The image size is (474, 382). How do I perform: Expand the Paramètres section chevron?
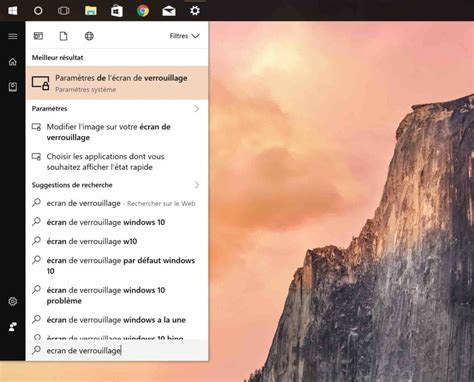[x=197, y=109]
